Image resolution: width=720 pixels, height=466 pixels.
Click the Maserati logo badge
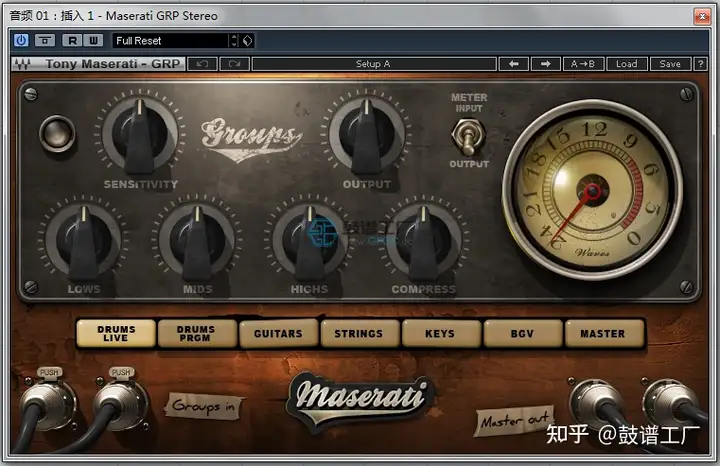tap(361, 400)
